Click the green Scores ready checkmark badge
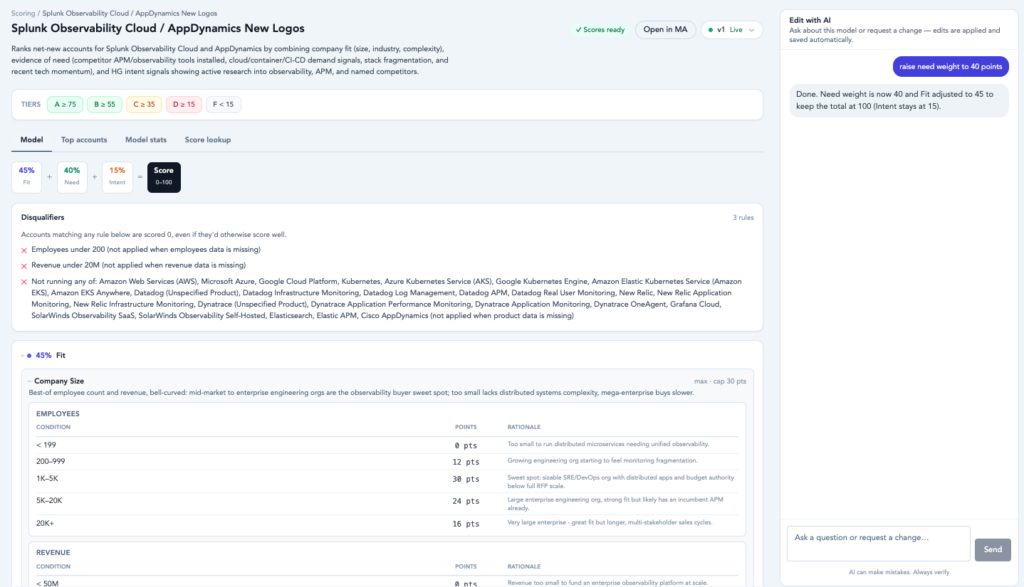The width and height of the screenshot is (1024, 587). [x=600, y=30]
